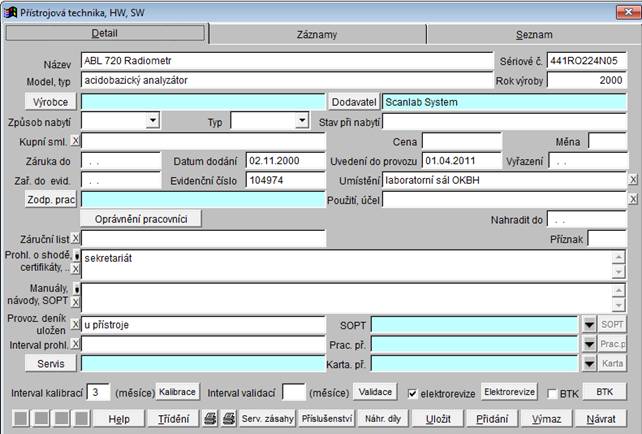The height and width of the screenshot is (434, 642).
Task: Click into the Cena input field
Action: click(x=461, y=141)
